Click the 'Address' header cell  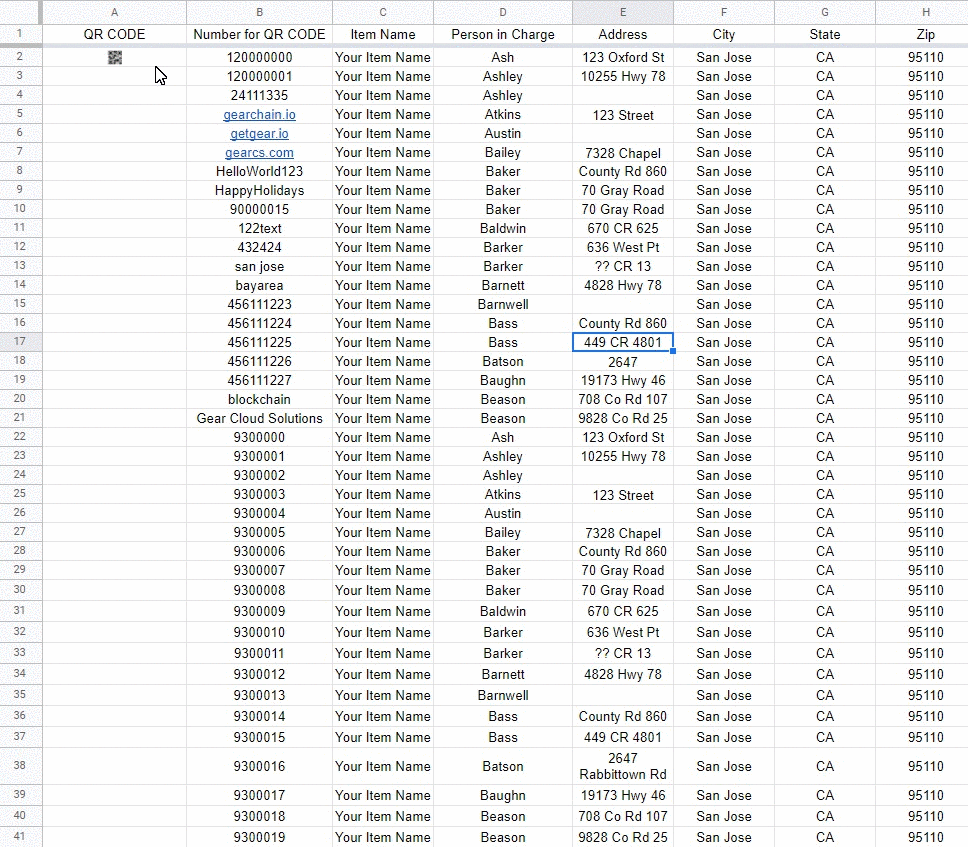pyautogui.click(x=623, y=35)
